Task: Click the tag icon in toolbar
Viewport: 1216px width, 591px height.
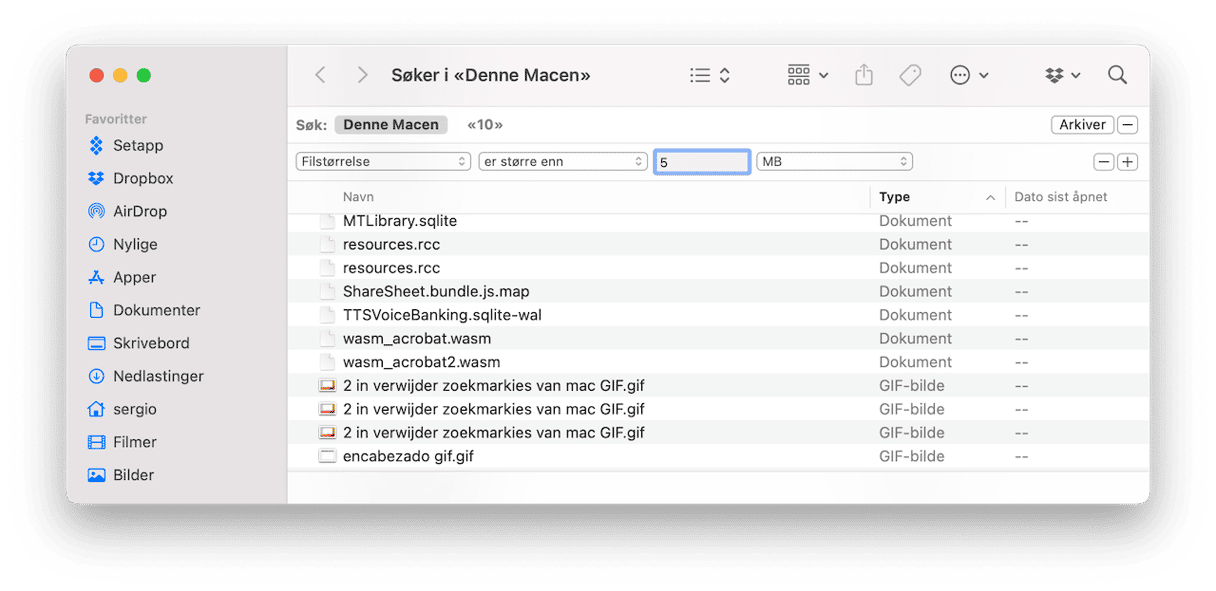Action: click(x=910, y=75)
